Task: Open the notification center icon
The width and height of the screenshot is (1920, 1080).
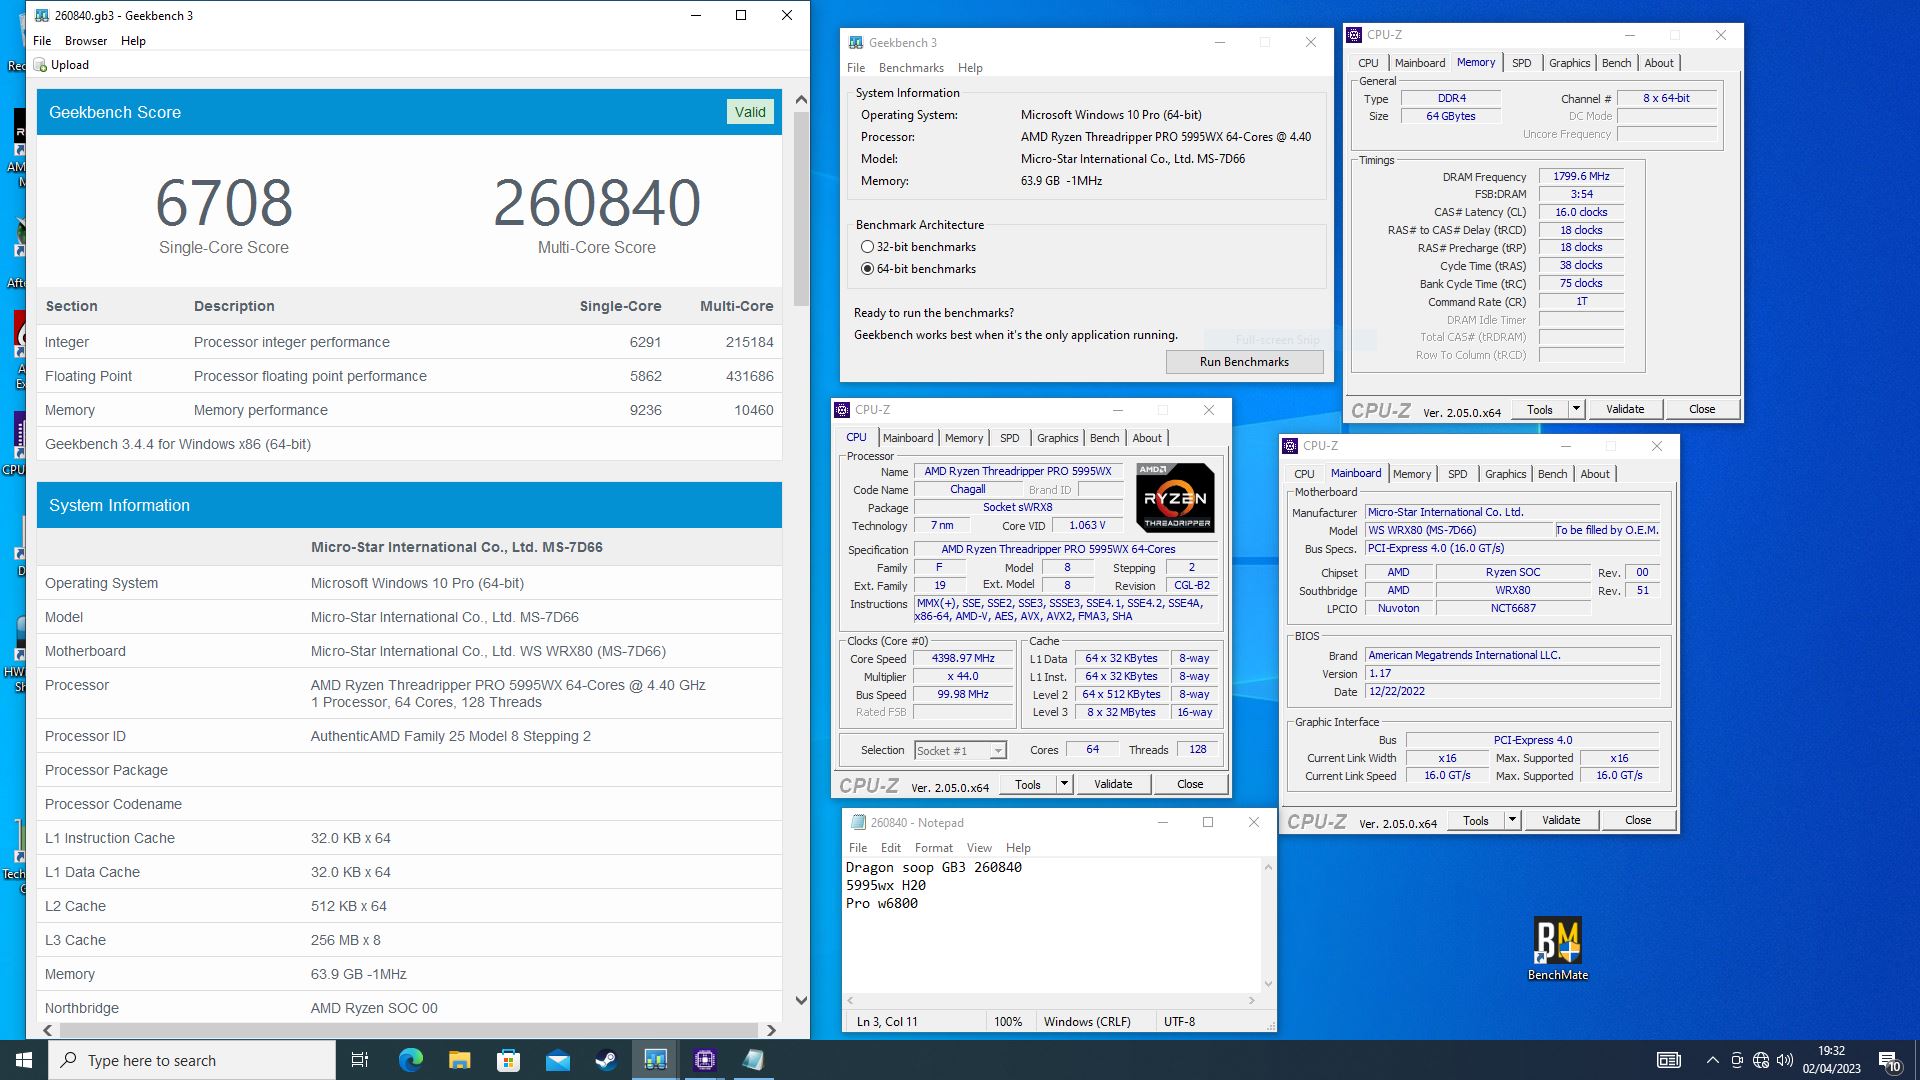Action: [1889, 1060]
